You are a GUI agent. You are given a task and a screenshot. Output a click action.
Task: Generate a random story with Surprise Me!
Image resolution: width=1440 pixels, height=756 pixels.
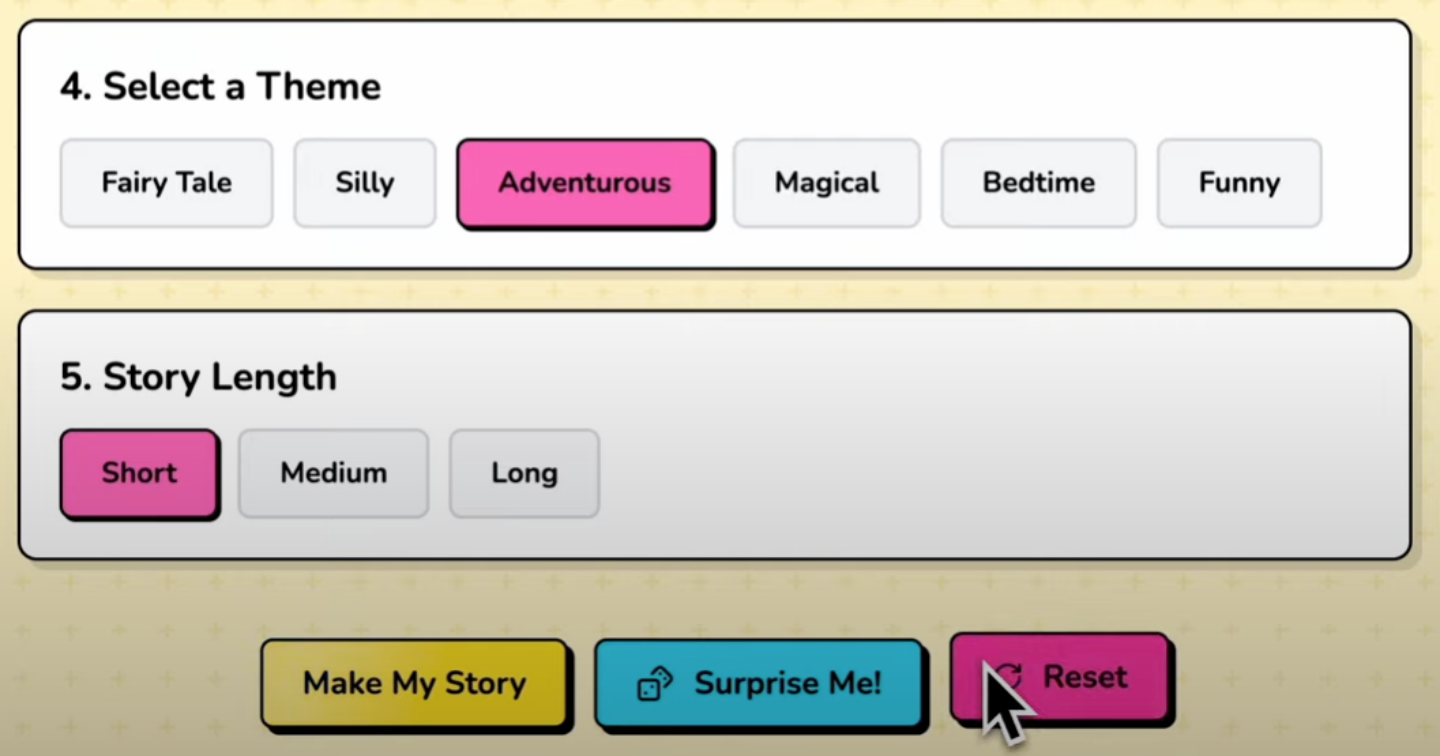(759, 683)
